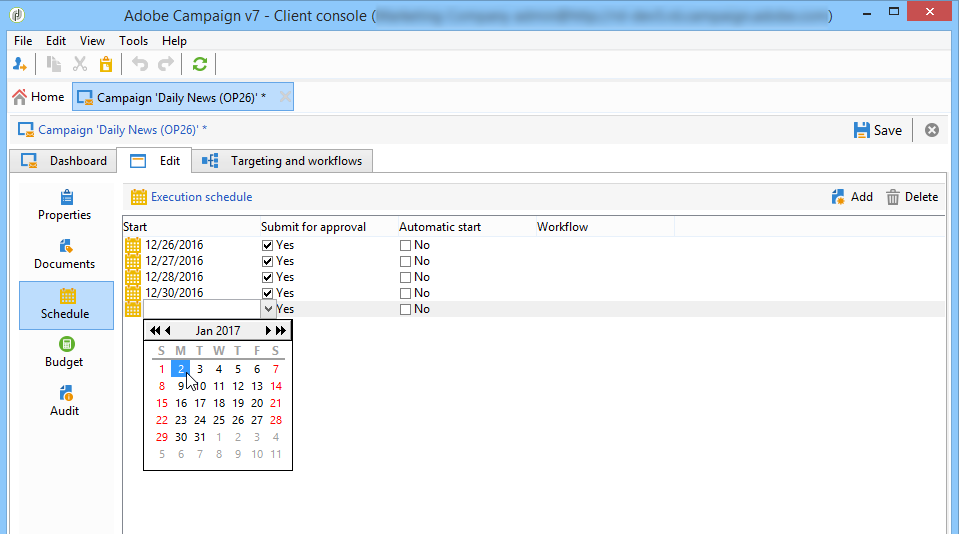Save the campaign
The width and height of the screenshot is (972, 548).
coord(878,130)
